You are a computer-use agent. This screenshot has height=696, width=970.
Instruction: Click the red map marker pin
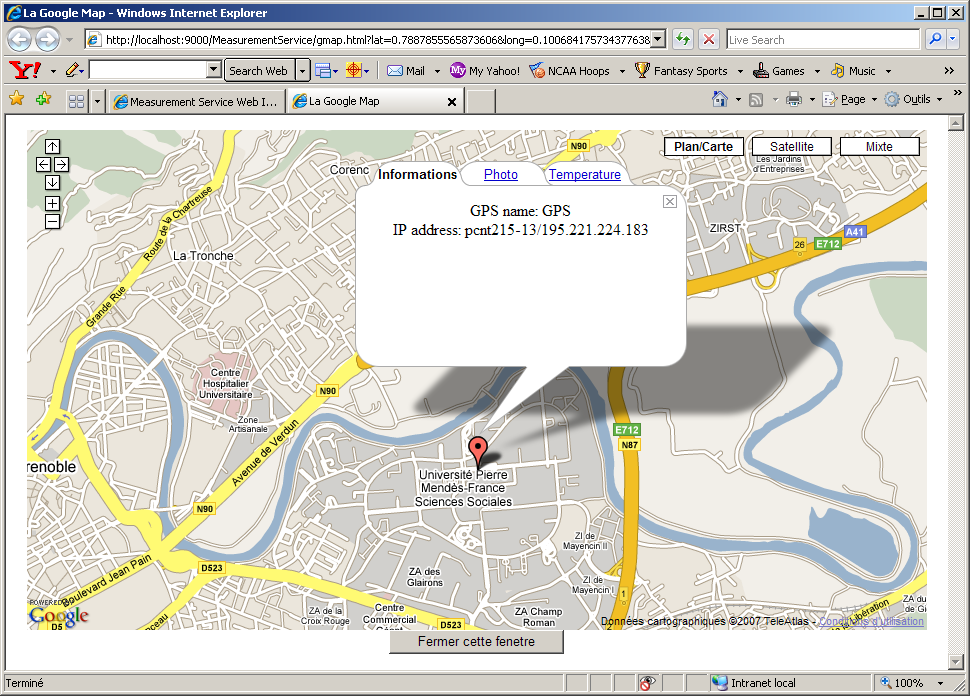point(478,451)
